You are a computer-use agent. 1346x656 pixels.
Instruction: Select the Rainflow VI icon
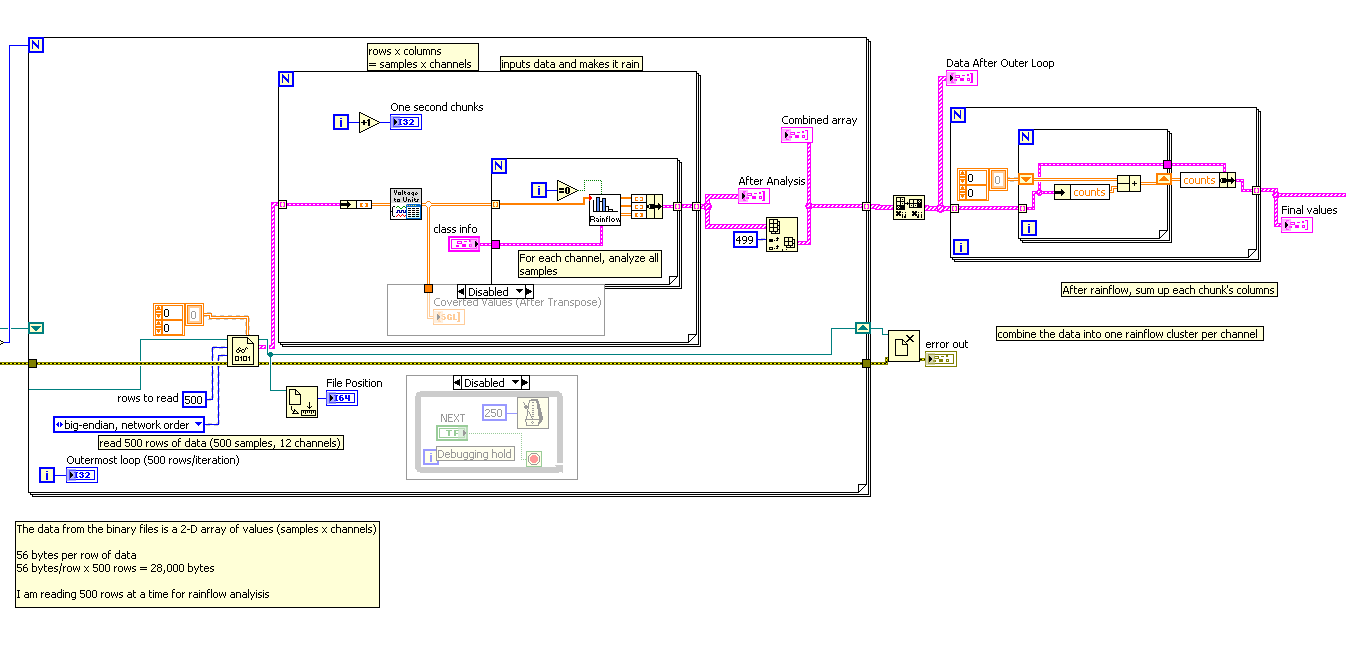[x=604, y=210]
